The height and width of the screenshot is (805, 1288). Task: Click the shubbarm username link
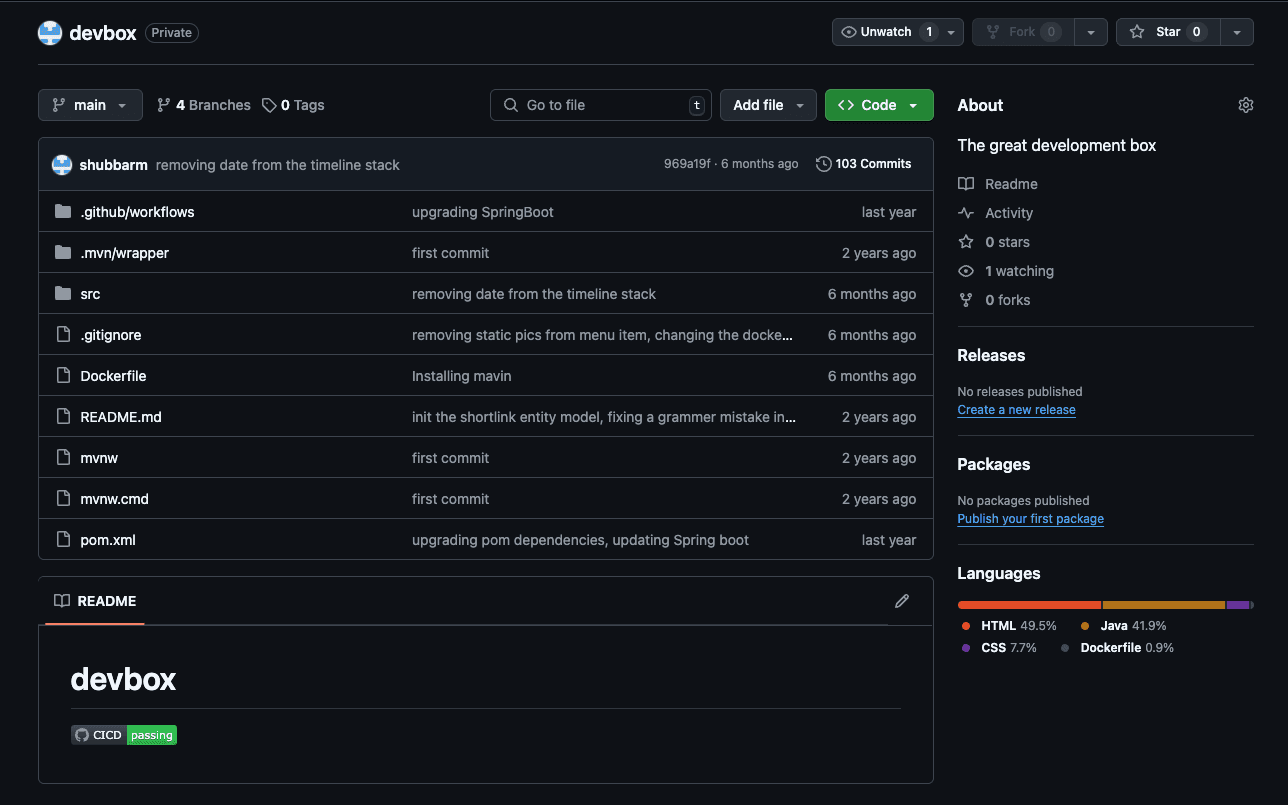coord(114,164)
